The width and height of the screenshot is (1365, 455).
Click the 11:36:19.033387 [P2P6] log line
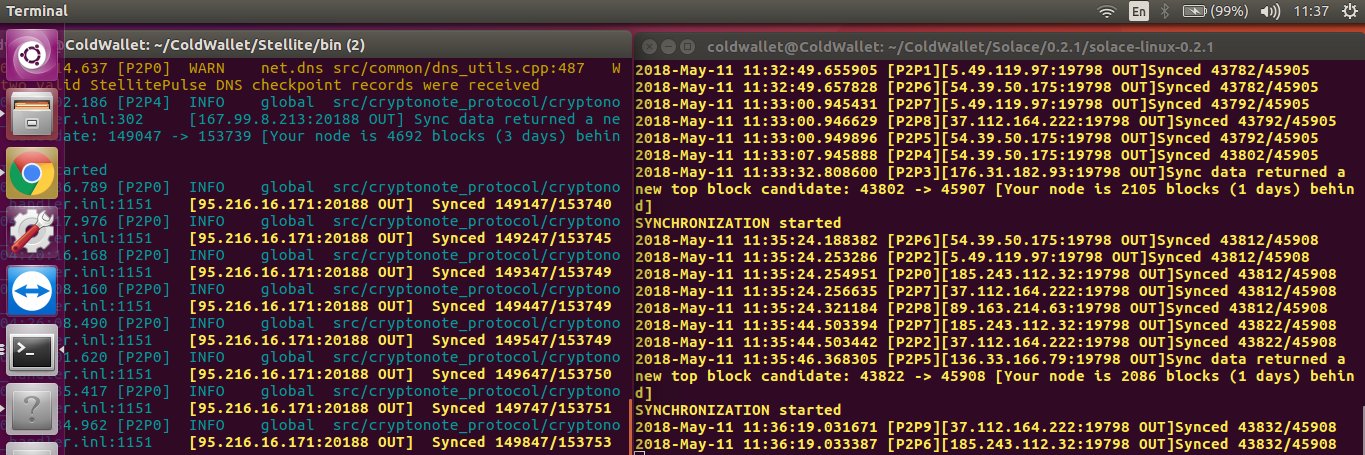(x=986, y=443)
